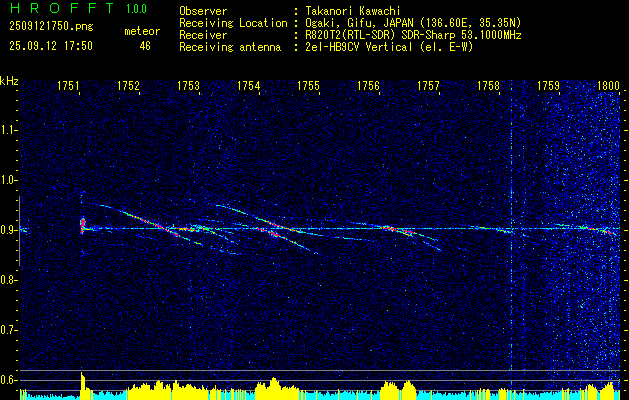Click the receiver R820T2(RTL-SDR) text
The height and width of the screenshot is (400, 629).
(412, 35)
